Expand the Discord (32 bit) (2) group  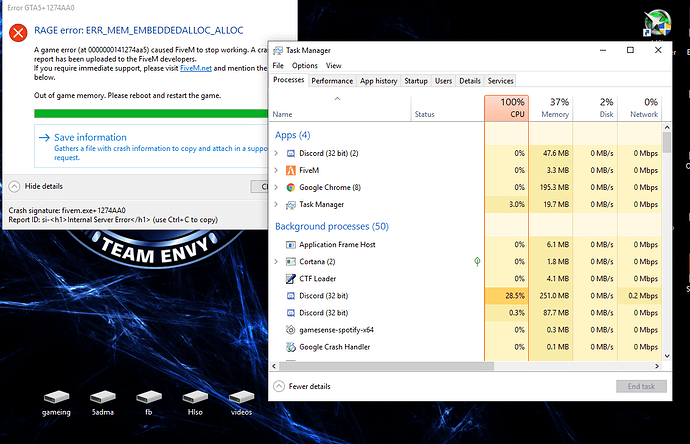pos(276,153)
